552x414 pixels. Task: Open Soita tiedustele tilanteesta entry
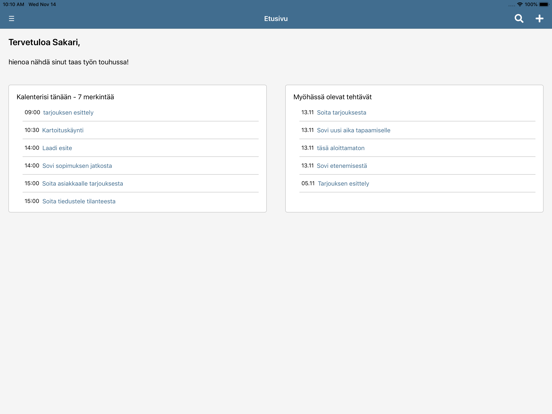pyautogui.click(x=79, y=201)
